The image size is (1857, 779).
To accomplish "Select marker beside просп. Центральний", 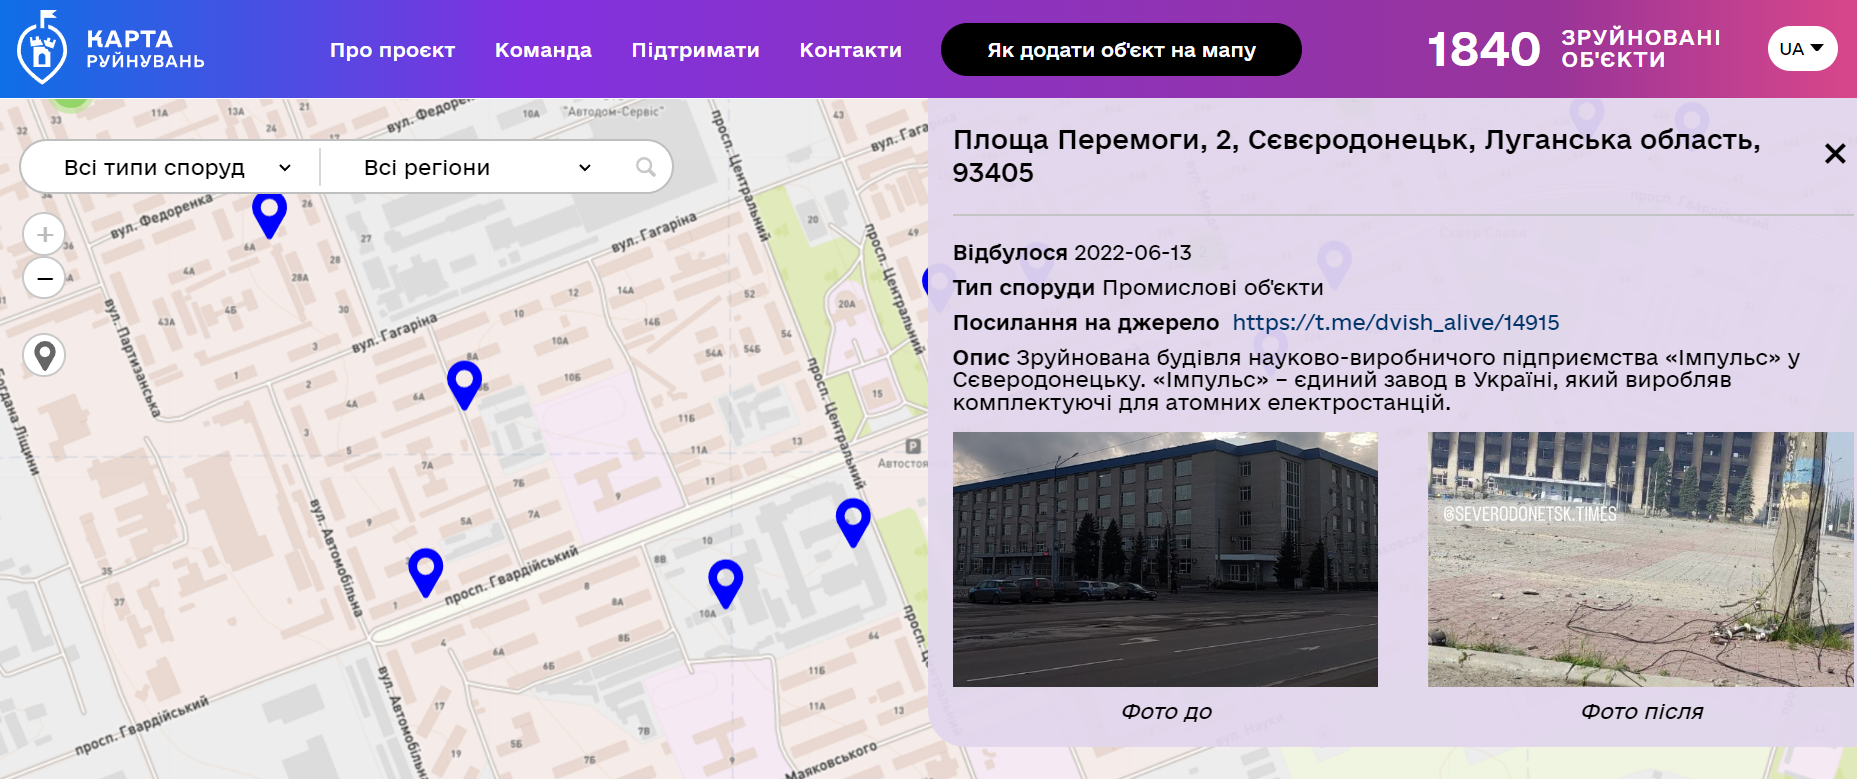I will 853,519.
